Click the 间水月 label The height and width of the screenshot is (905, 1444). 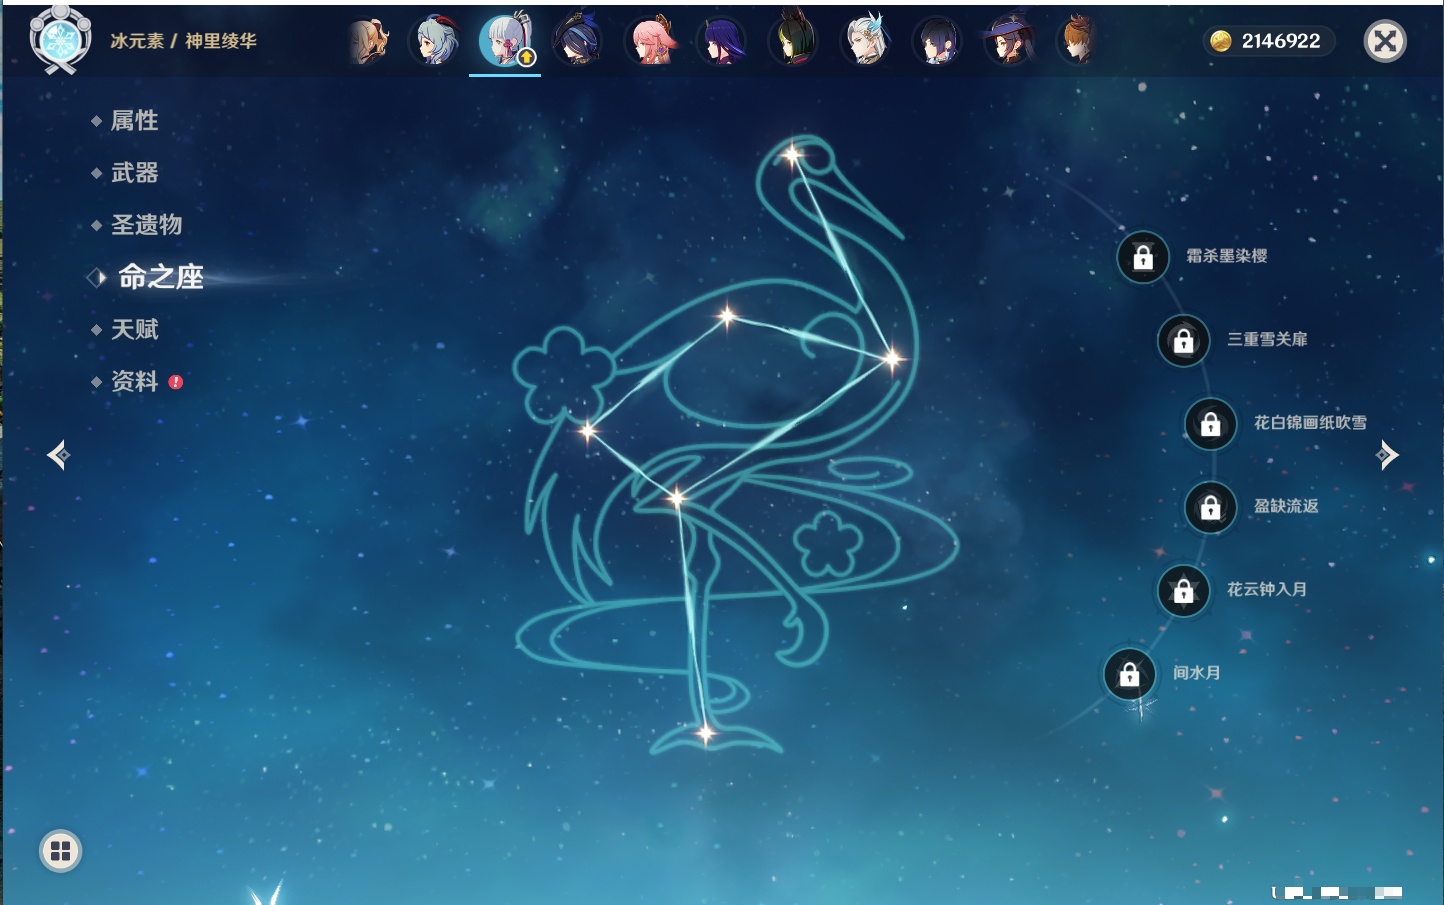tap(1197, 672)
